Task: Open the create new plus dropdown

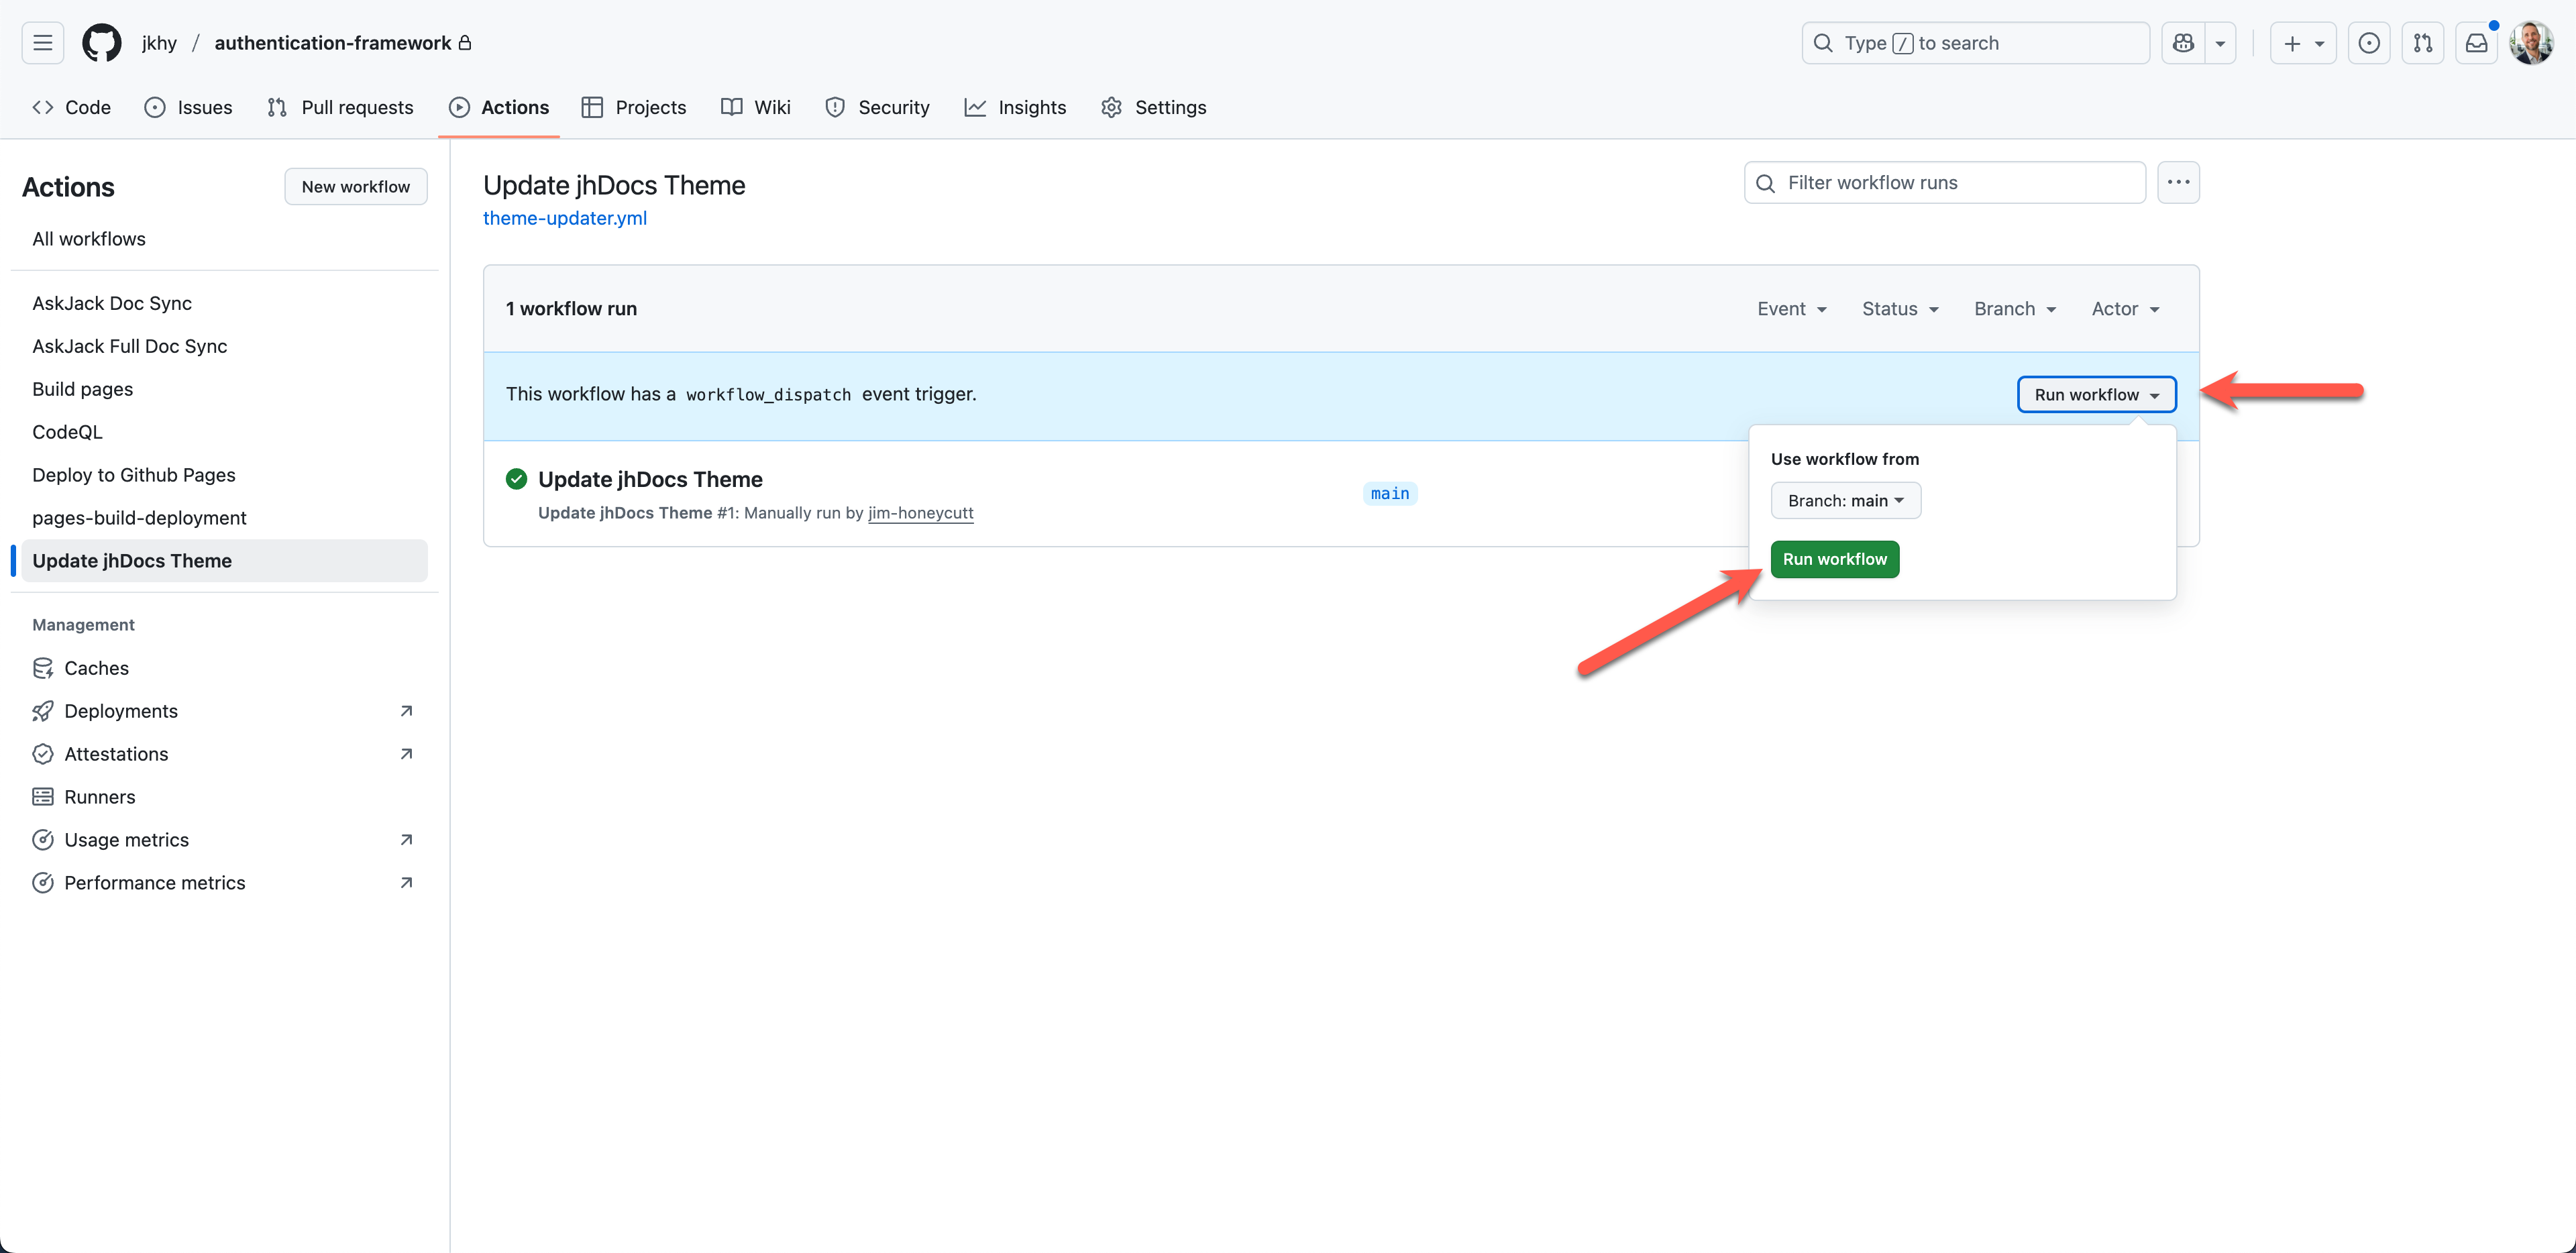Action: pos(2302,43)
